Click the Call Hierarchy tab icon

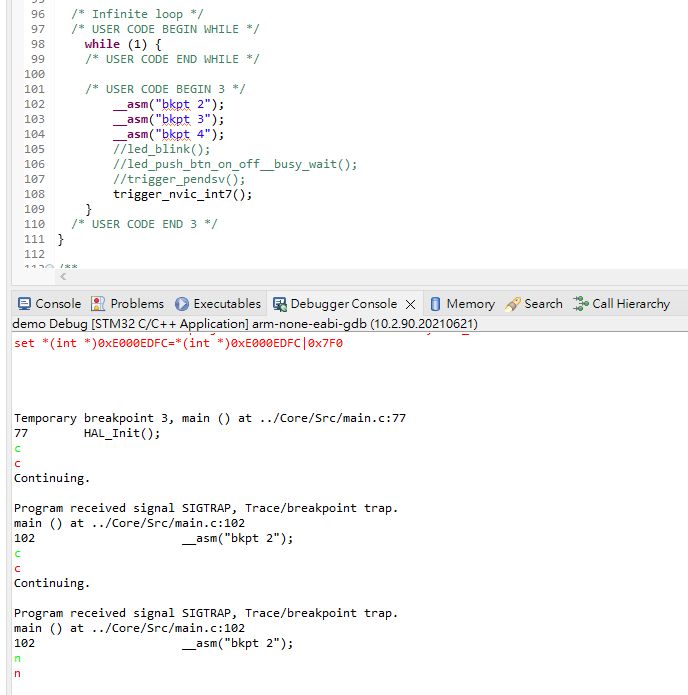click(x=580, y=304)
